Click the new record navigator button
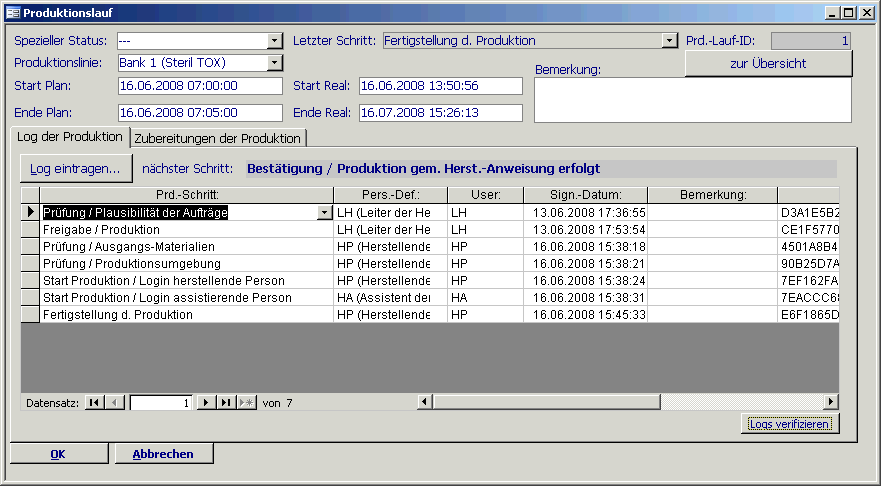The image size is (881, 486). pyautogui.click(x=246, y=402)
